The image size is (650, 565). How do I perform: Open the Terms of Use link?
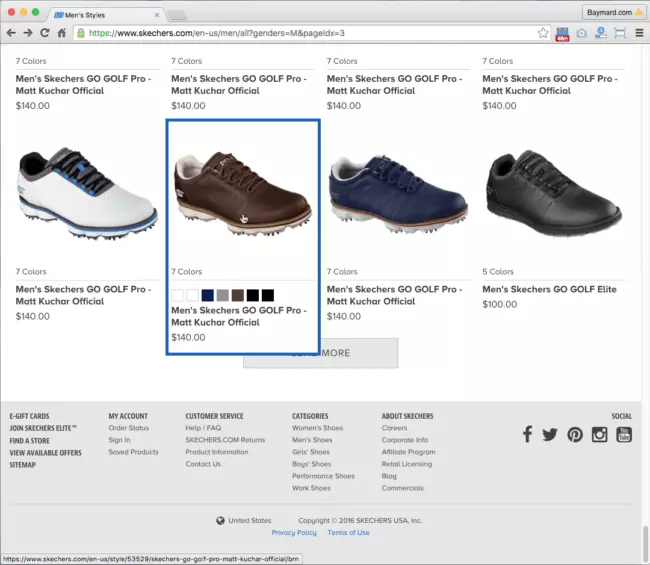348,533
